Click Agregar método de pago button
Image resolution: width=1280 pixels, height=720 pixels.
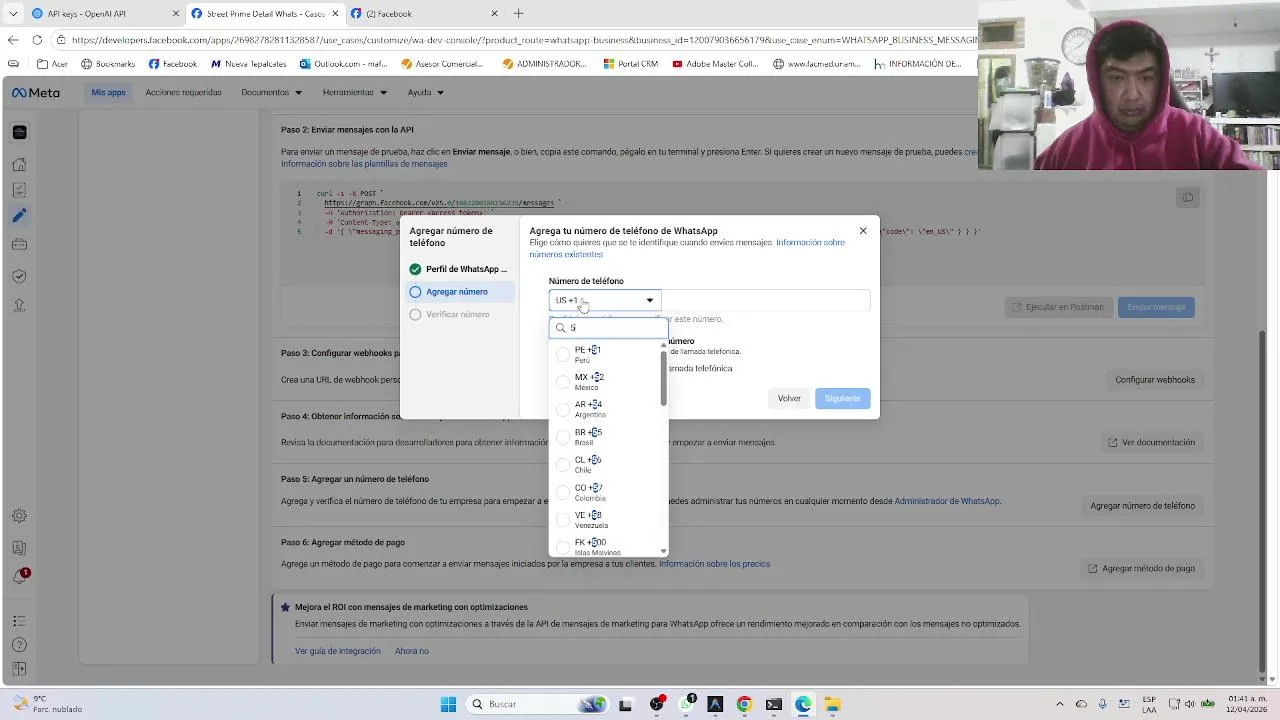1141,568
